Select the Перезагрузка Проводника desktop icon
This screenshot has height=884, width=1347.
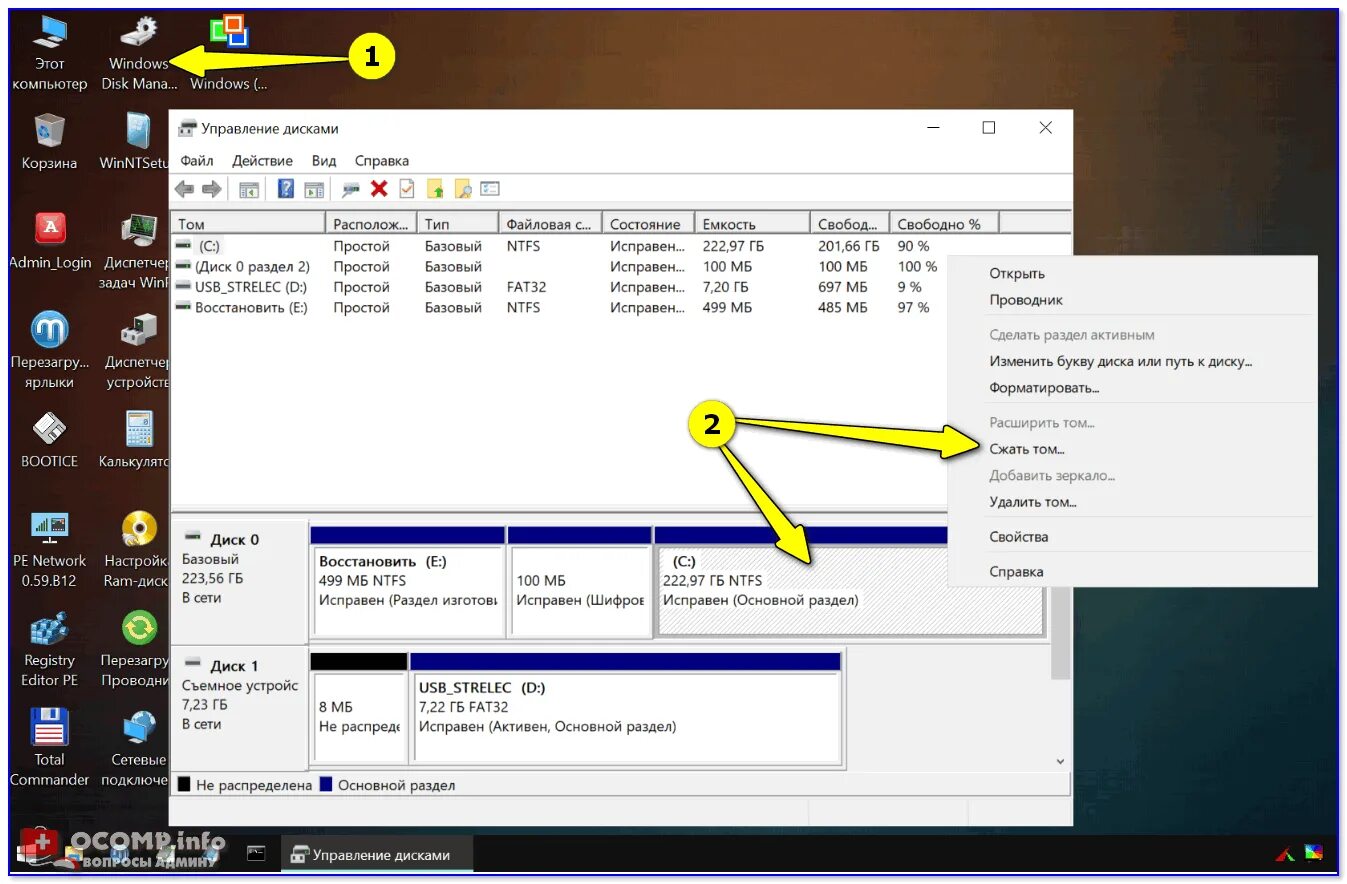[x=135, y=649]
